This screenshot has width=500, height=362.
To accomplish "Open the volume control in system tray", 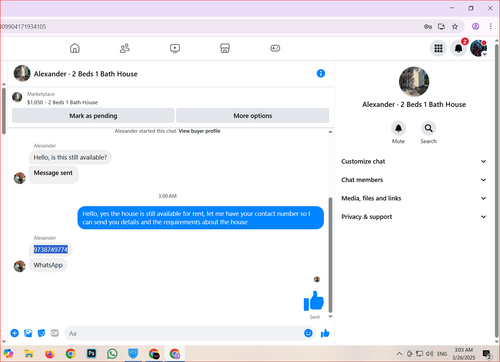I will point(429,354).
